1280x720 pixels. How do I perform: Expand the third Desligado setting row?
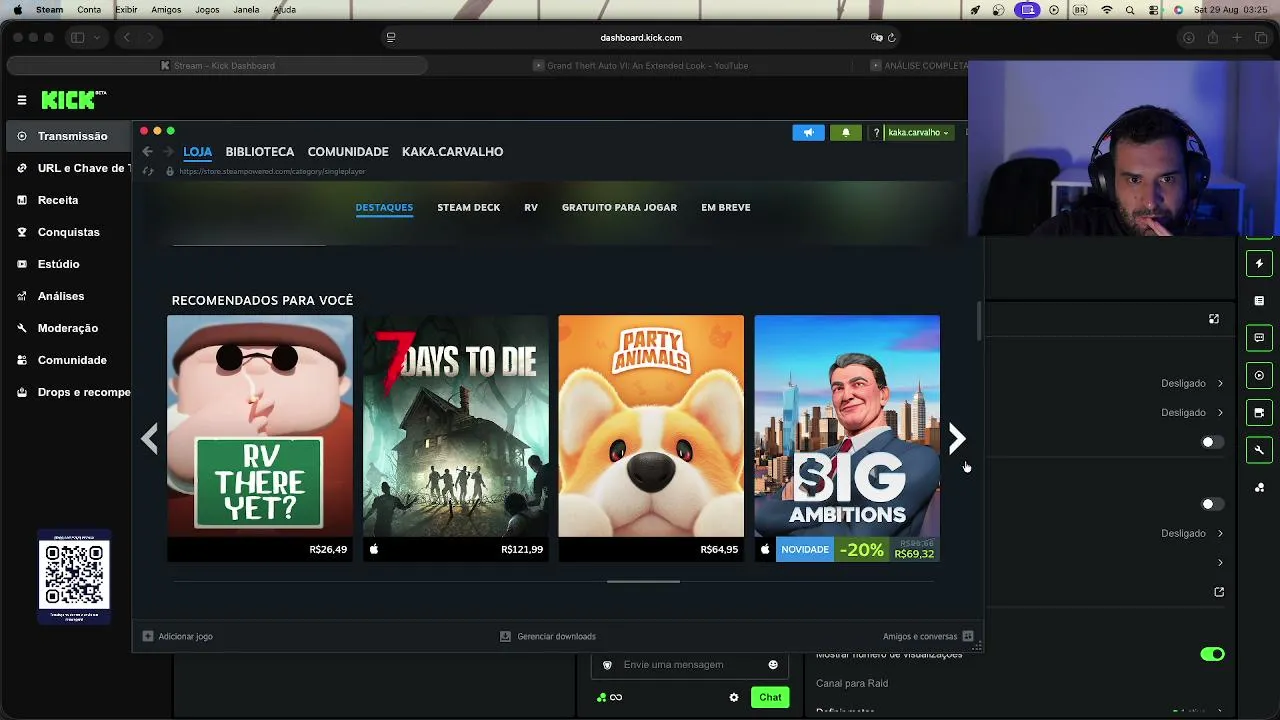point(1192,533)
